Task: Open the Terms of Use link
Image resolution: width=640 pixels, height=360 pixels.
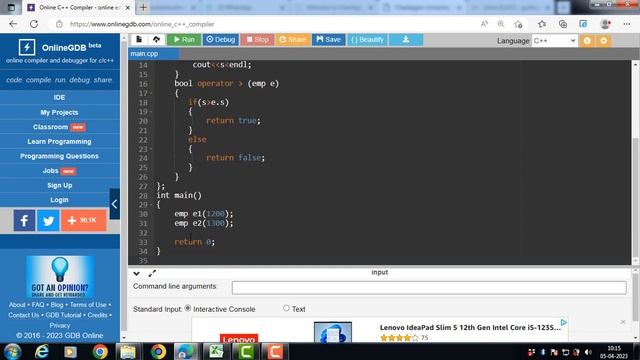Action: tap(88, 304)
